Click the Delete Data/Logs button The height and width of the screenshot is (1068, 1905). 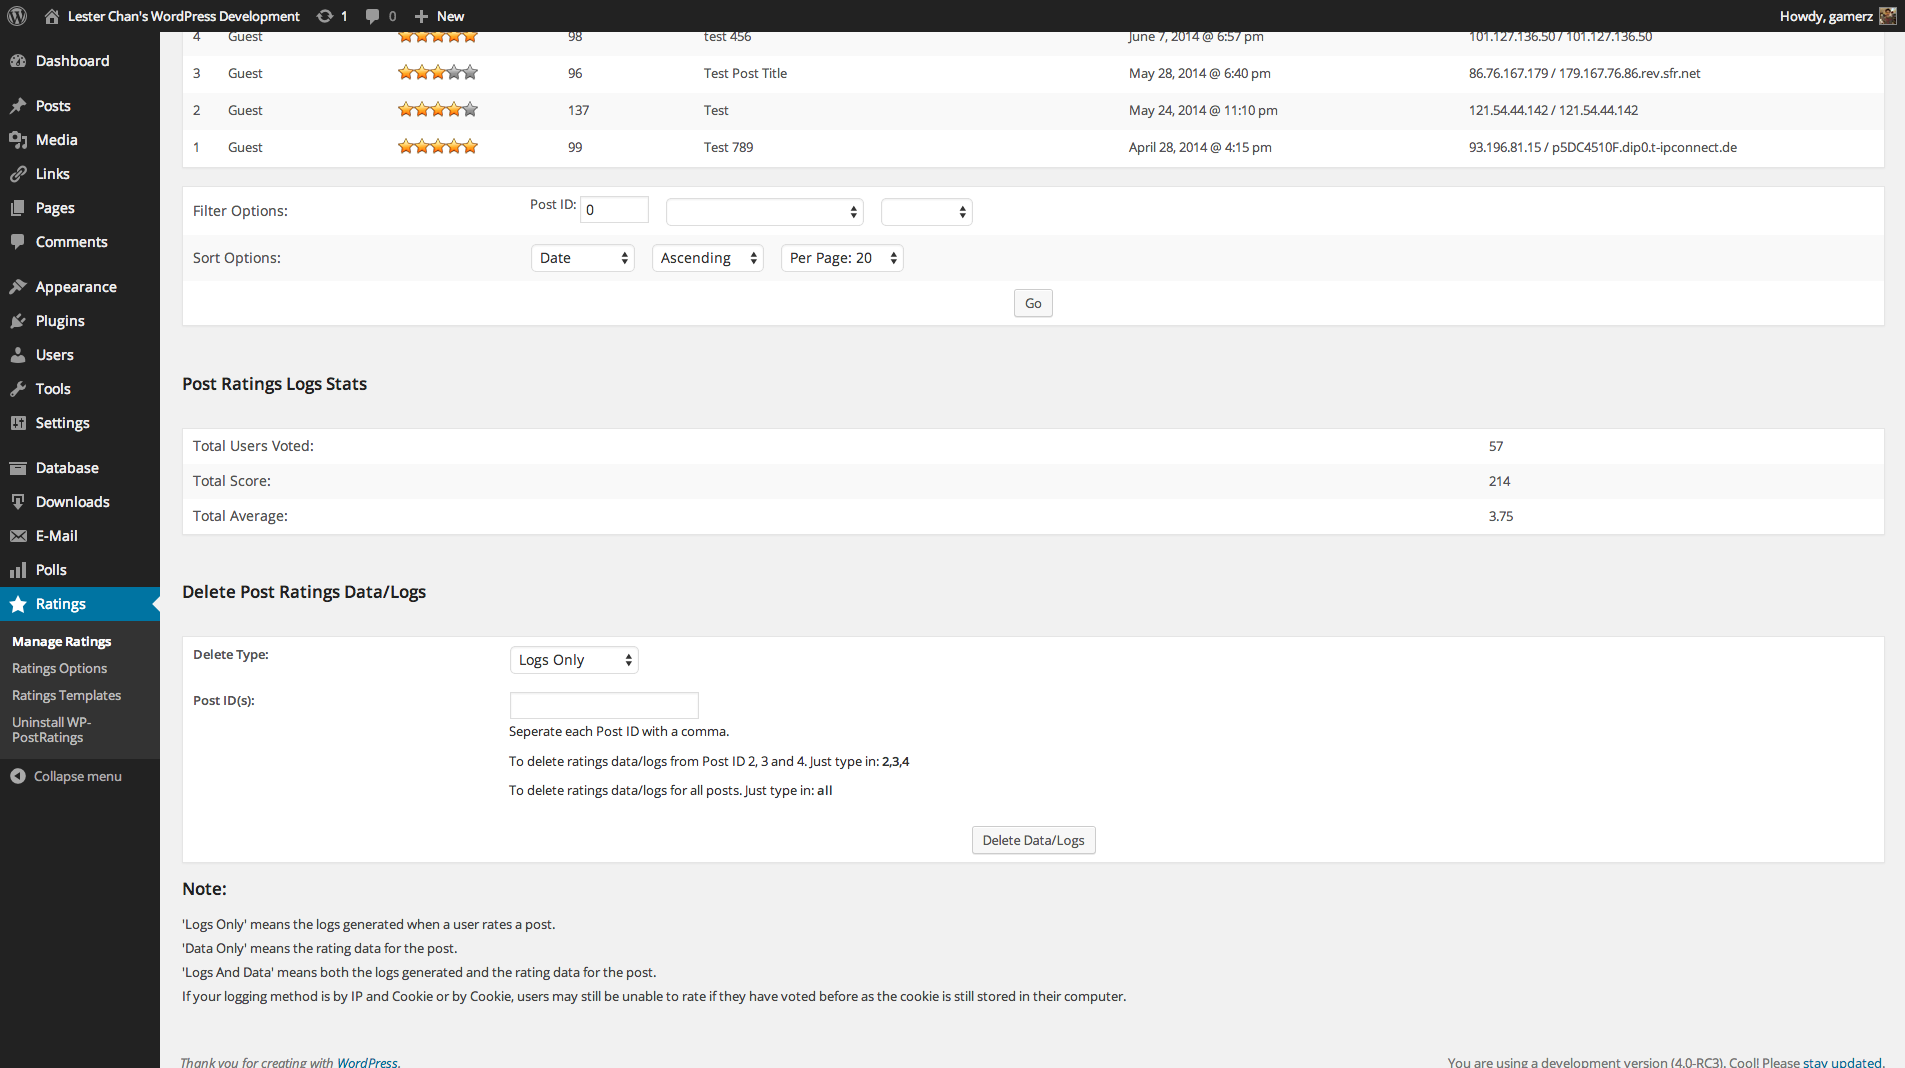tap(1033, 840)
